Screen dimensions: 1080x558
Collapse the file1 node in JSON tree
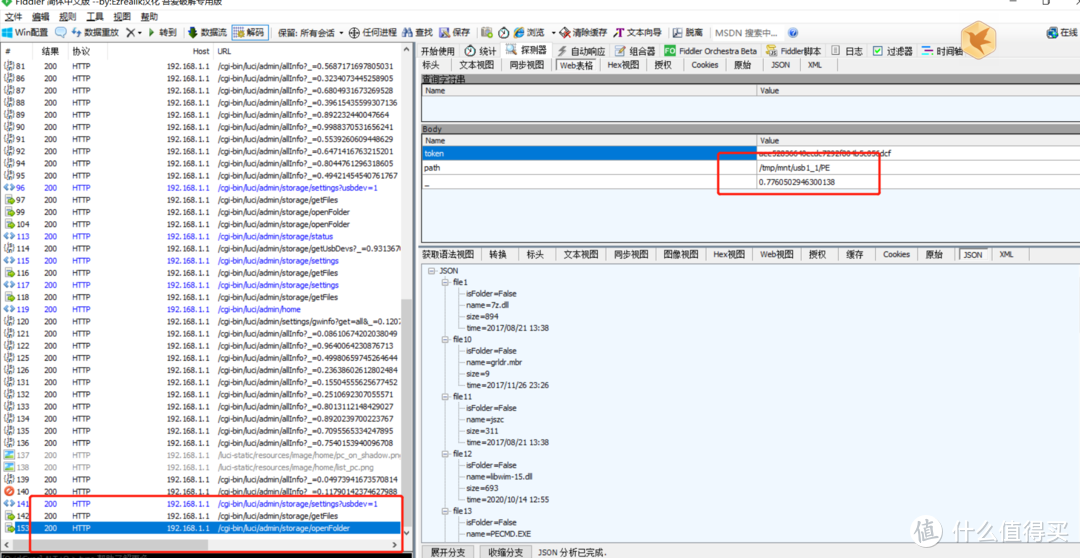coord(447,283)
